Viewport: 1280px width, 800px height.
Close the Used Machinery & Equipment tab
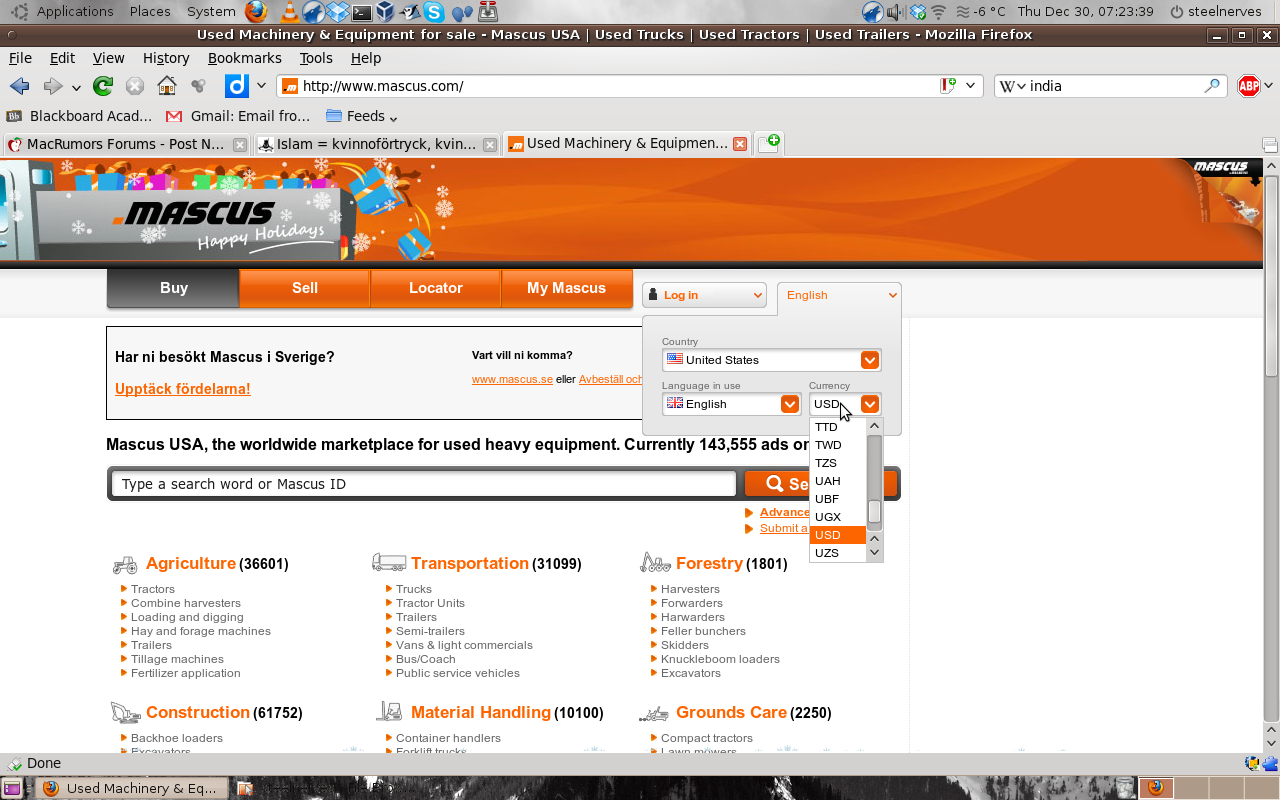[x=740, y=144]
